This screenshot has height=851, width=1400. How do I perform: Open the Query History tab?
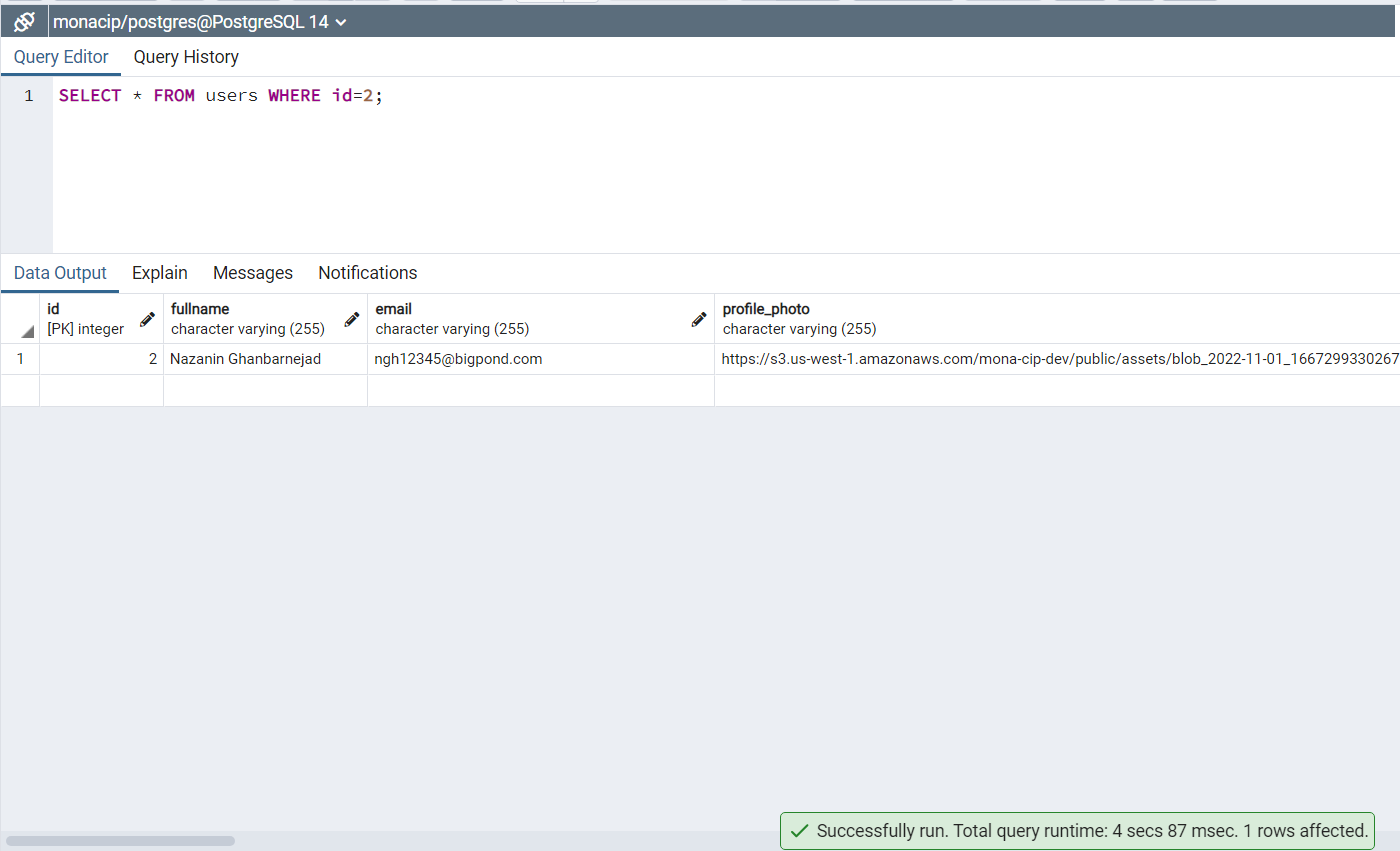click(186, 57)
